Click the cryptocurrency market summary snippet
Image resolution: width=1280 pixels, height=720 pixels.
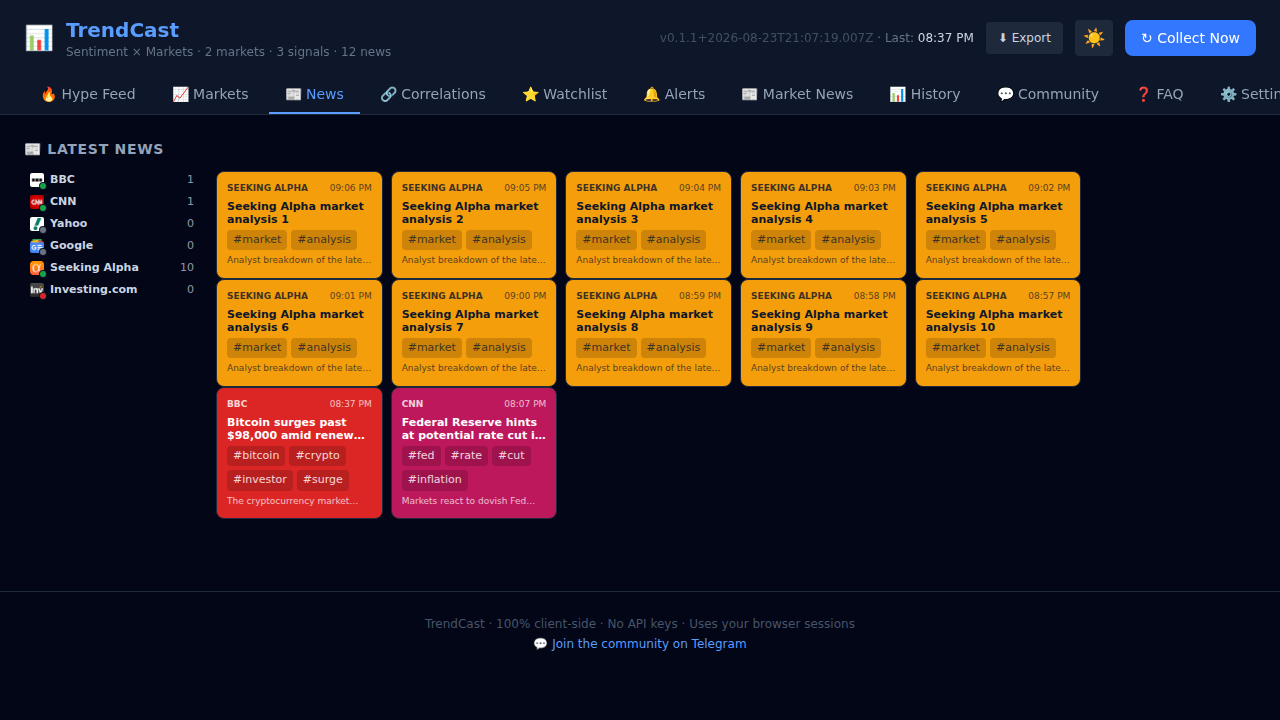click(293, 501)
